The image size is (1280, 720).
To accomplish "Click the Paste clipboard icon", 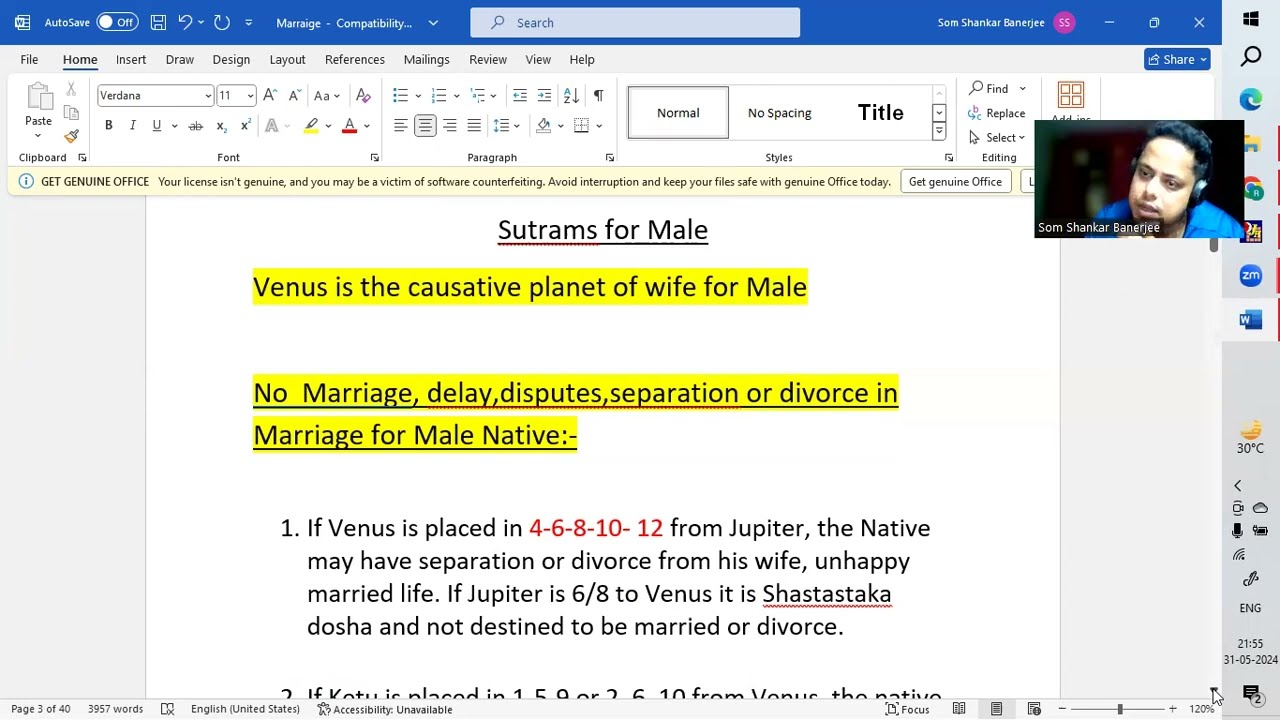I will 39,96.
